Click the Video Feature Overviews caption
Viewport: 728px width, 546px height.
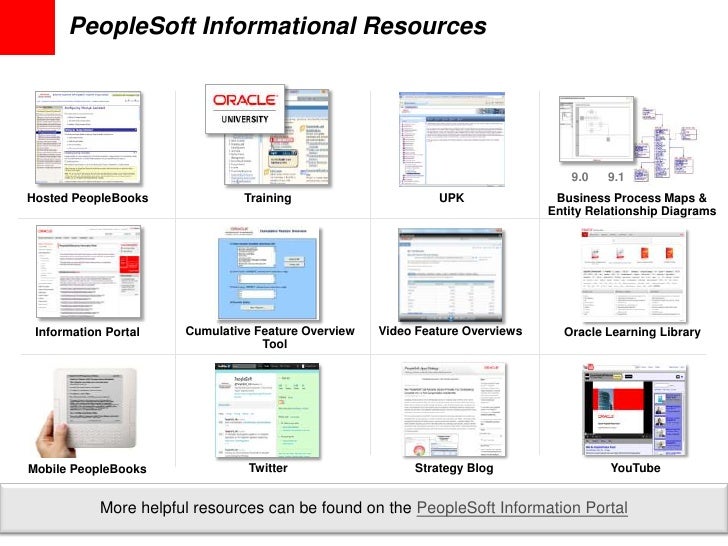coord(450,331)
